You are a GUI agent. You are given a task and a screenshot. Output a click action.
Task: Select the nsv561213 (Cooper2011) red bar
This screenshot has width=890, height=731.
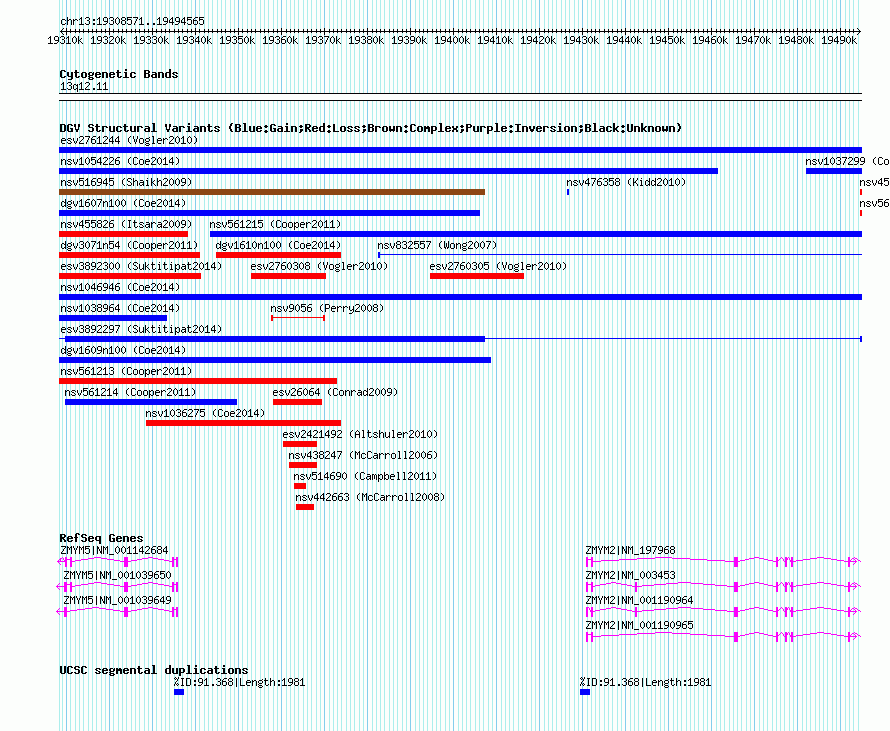point(198,381)
